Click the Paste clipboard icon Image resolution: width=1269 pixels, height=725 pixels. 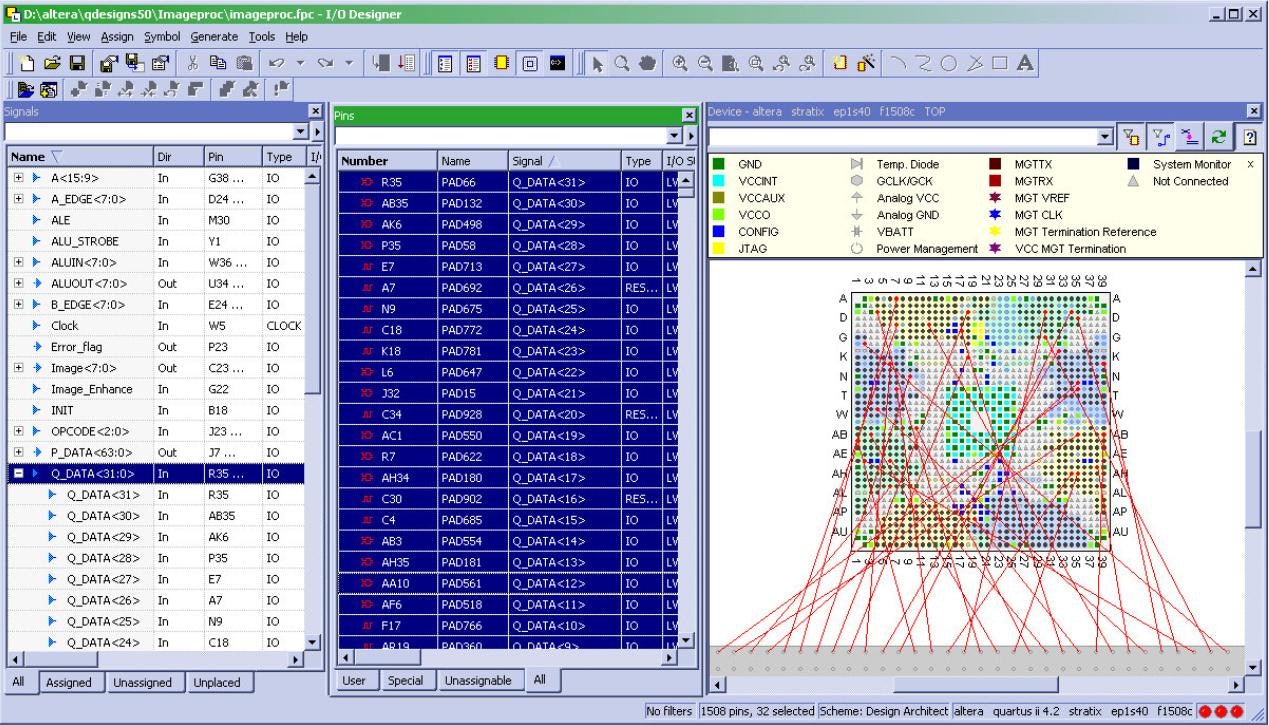[x=243, y=63]
